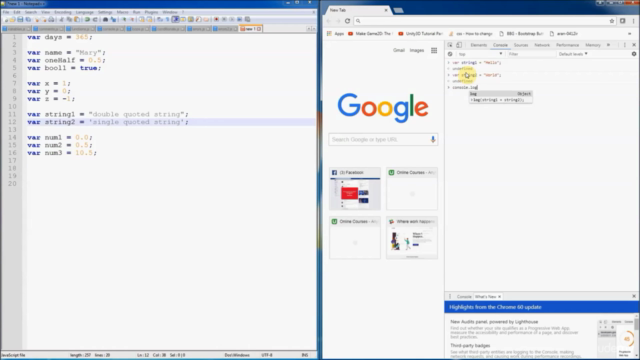Close the 'new 1' tab in Notepad++
The height and width of the screenshot is (360, 640).
click(x=259, y=29)
